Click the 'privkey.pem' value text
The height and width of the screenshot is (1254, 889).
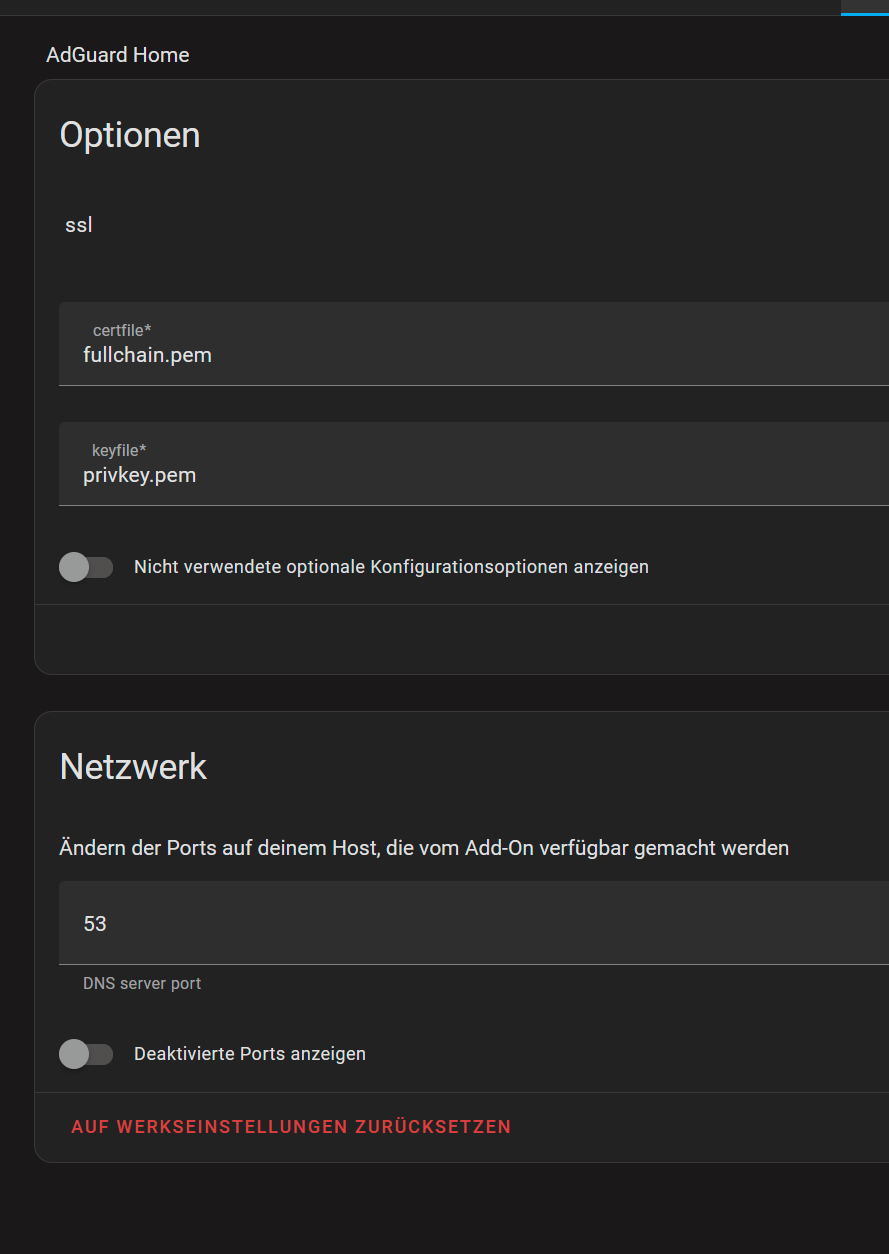click(x=139, y=475)
